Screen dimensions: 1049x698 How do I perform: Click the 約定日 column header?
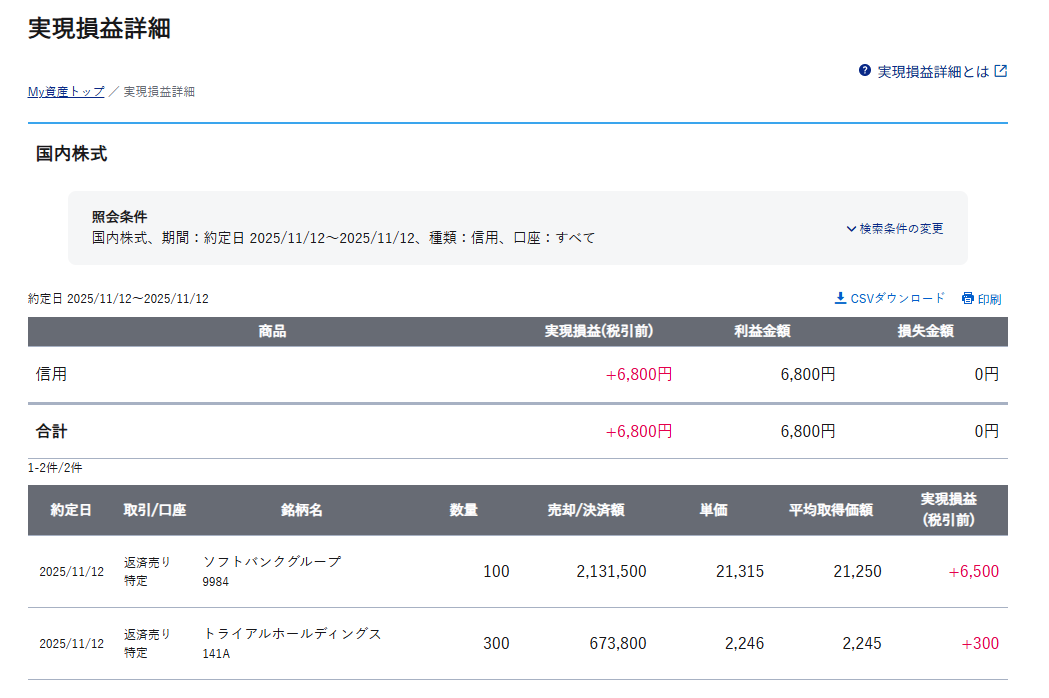pos(71,510)
